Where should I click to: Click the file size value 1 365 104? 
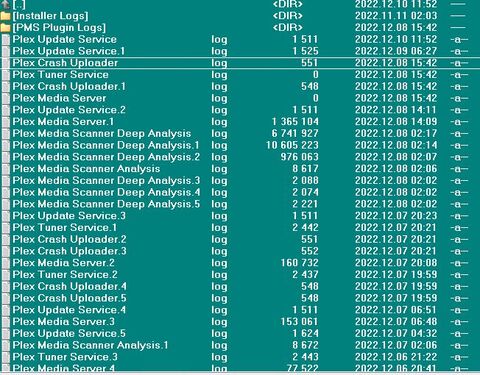295,122
